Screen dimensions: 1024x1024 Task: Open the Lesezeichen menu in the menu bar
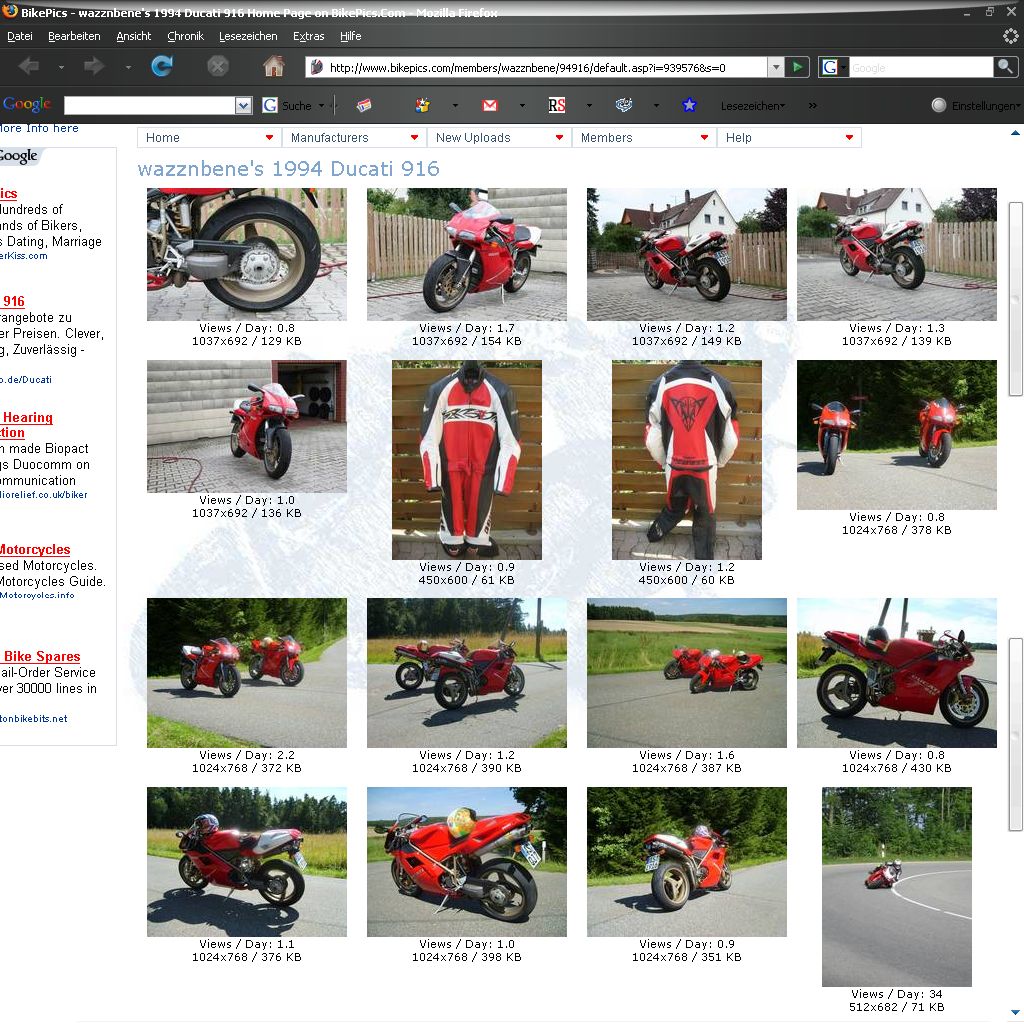point(248,37)
